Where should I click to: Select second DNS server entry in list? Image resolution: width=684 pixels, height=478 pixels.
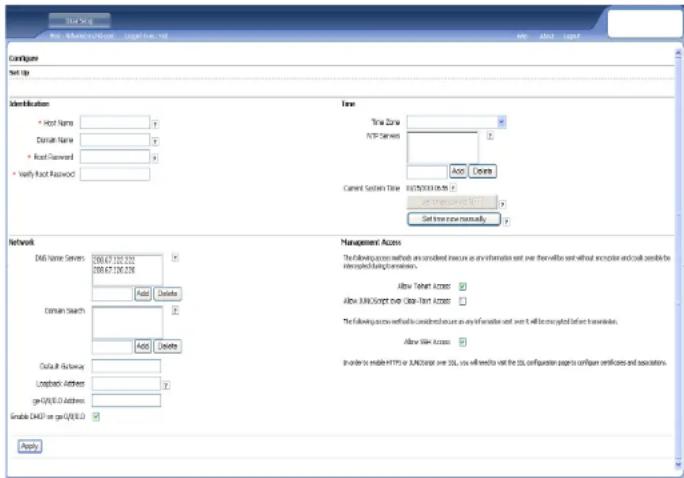[114, 270]
